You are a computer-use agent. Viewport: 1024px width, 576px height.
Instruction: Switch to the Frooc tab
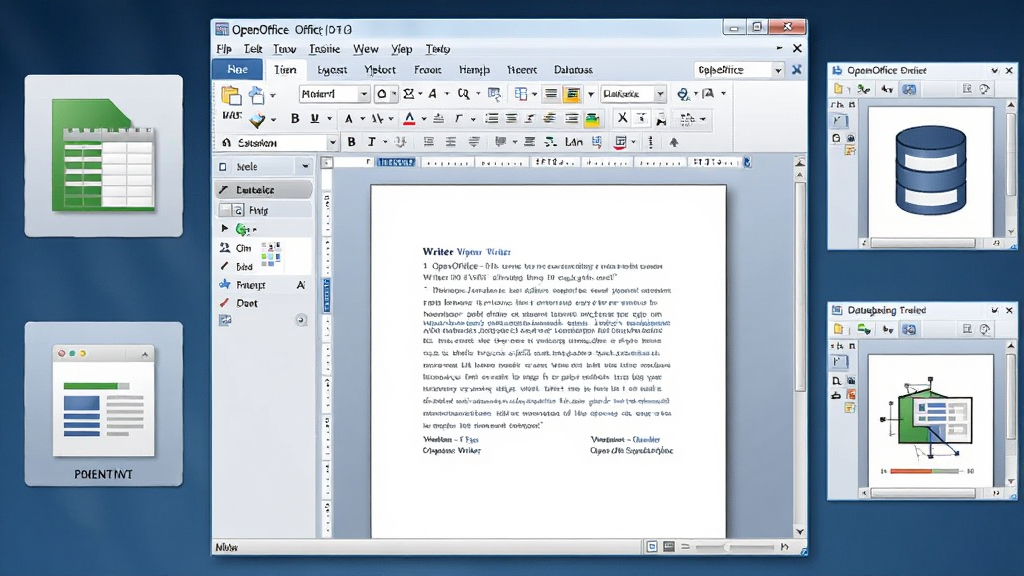coord(428,70)
